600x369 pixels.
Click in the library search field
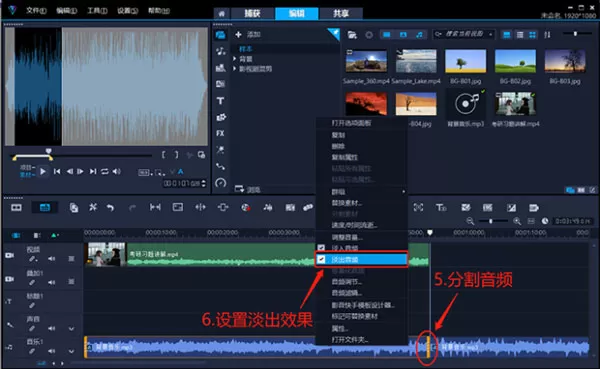(463, 34)
